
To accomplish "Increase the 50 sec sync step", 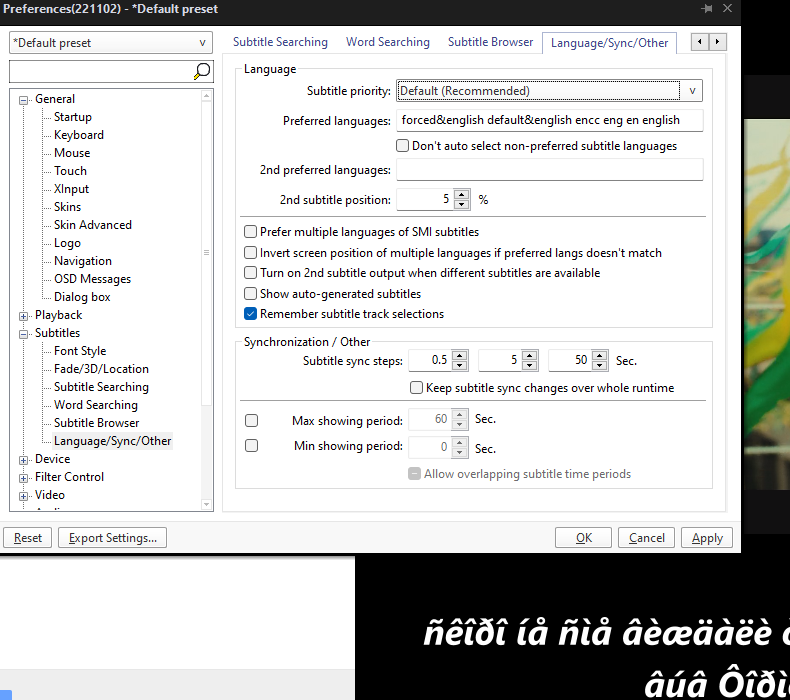I will point(600,356).
